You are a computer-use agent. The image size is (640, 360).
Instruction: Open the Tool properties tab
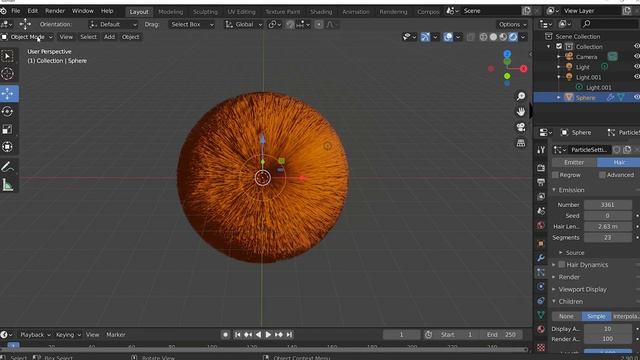[x=541, y=150]
